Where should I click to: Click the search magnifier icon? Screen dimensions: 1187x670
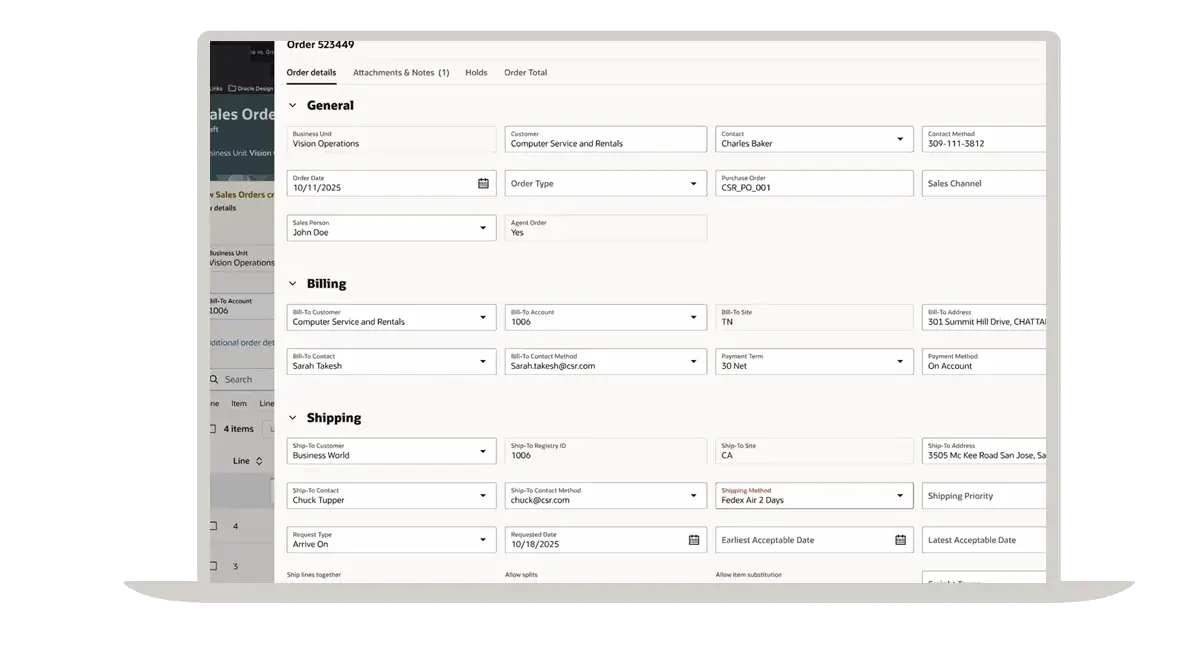tap(215, 380)
